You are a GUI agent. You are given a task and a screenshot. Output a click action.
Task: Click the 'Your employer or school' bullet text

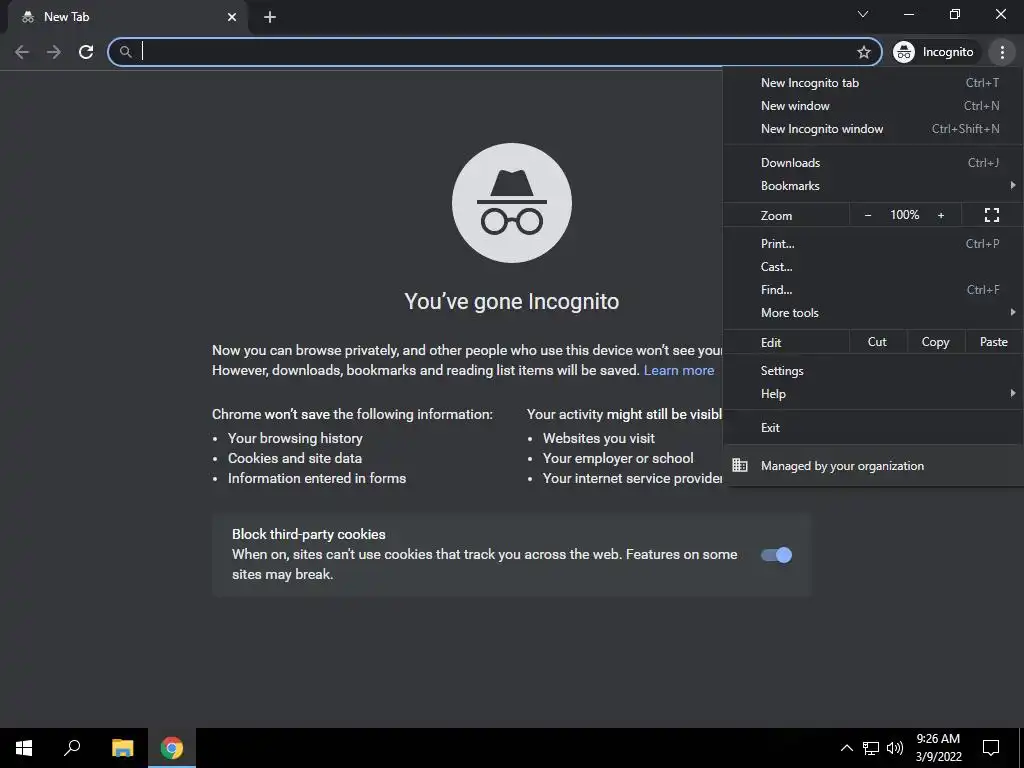click(x=618, y=458)
